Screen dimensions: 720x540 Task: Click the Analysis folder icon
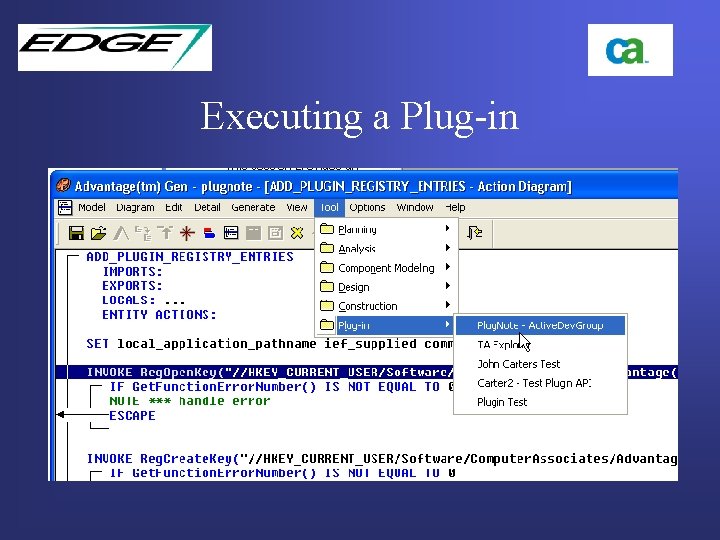[326, 248]
